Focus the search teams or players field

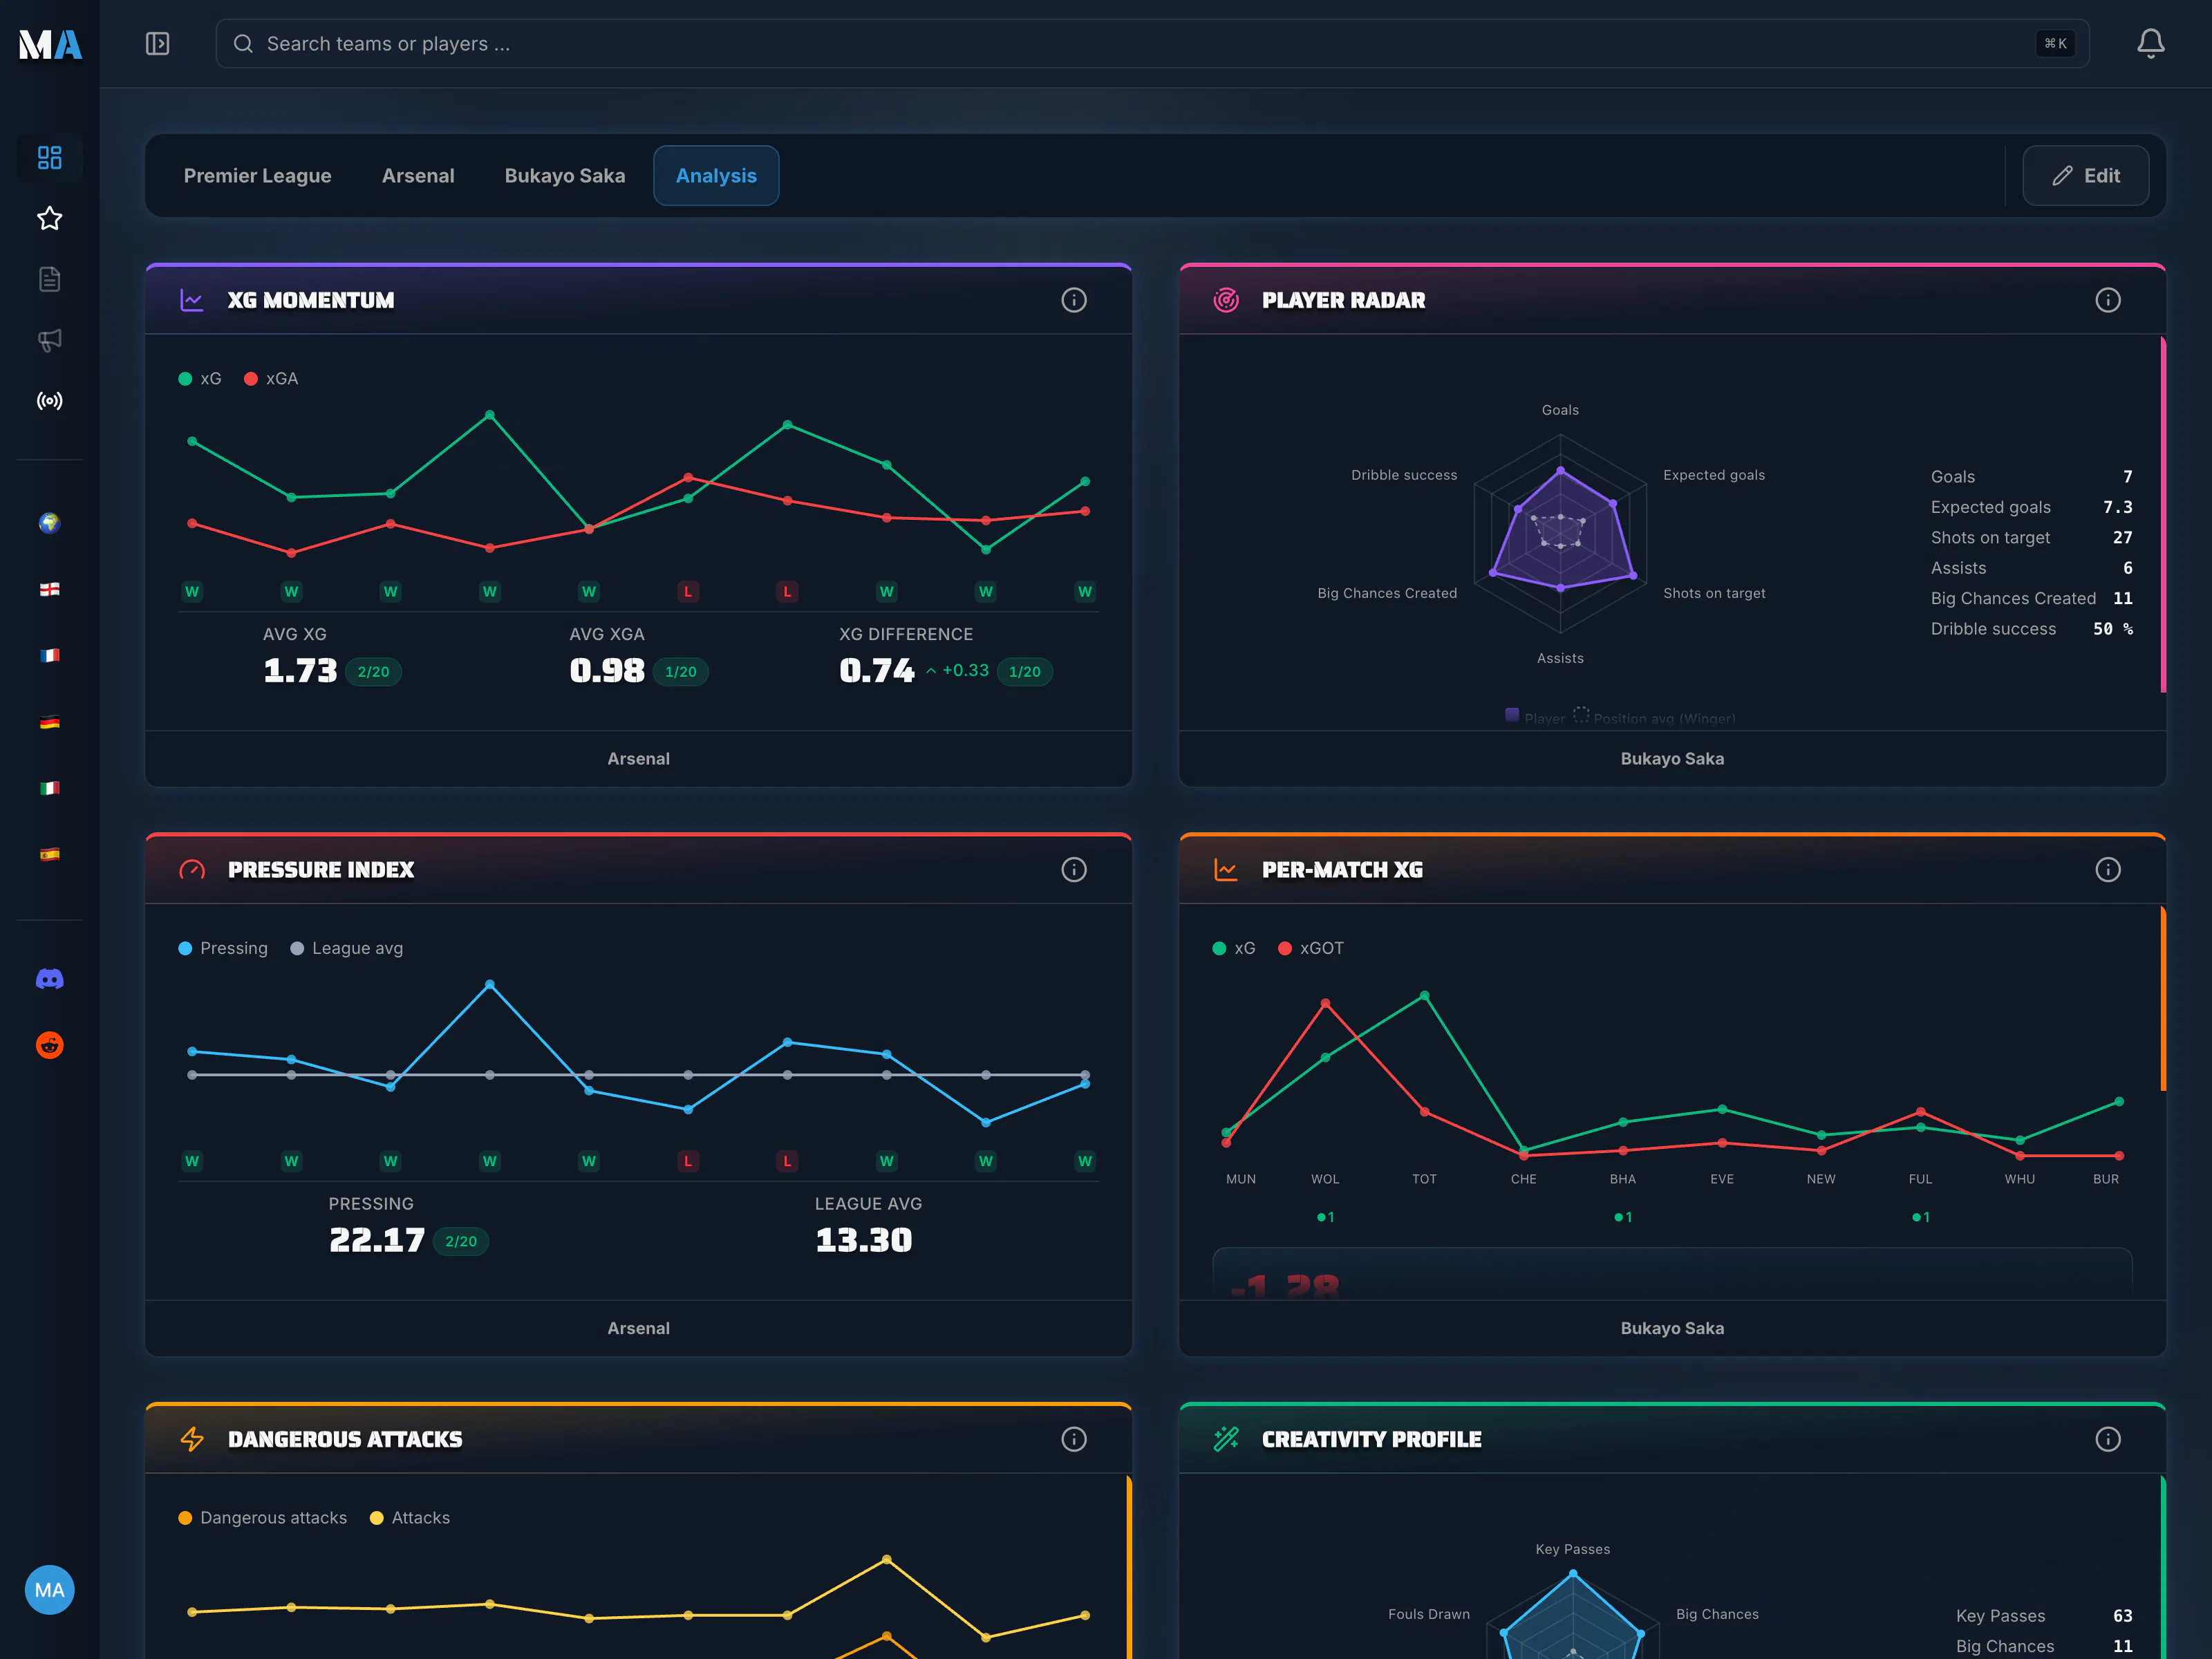(1153, 44)
